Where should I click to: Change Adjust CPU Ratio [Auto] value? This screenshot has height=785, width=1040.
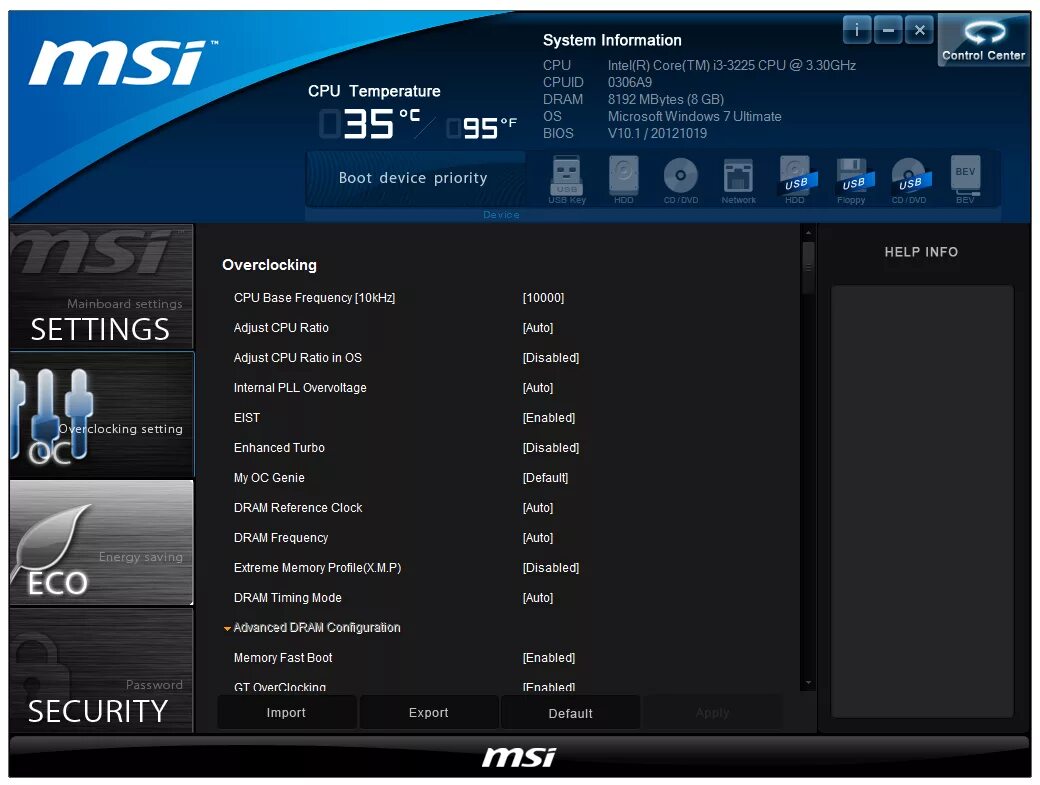point(538,328)
